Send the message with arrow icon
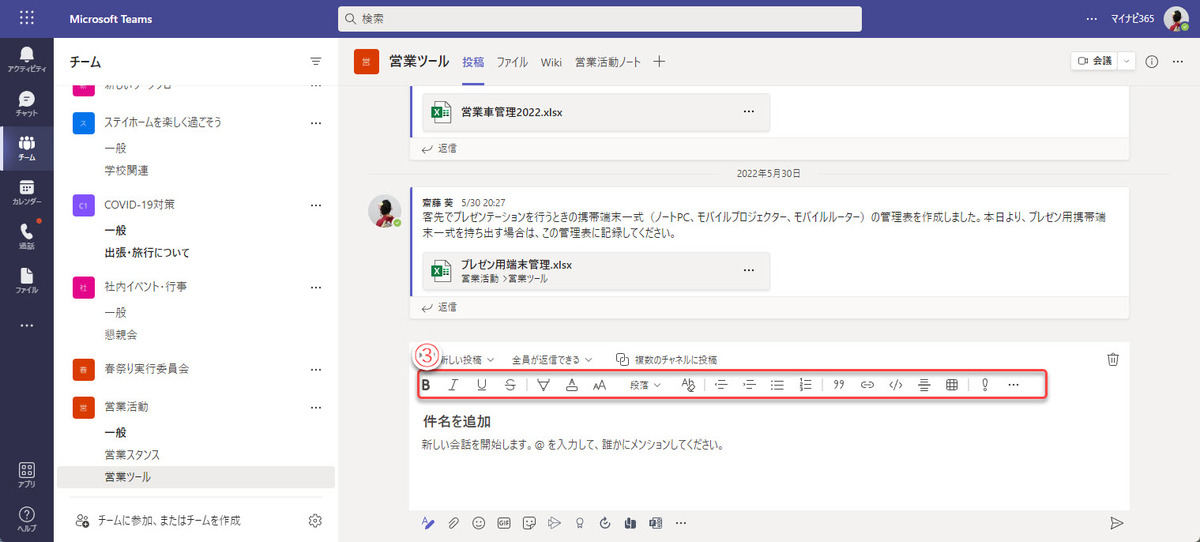The height and width of the screenshot is (542, 1200). pyautogui.click(x=1117, y=522)
